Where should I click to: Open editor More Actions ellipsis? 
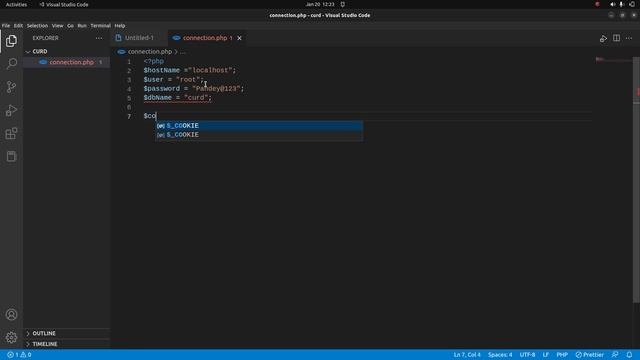[x=629, y=38]
